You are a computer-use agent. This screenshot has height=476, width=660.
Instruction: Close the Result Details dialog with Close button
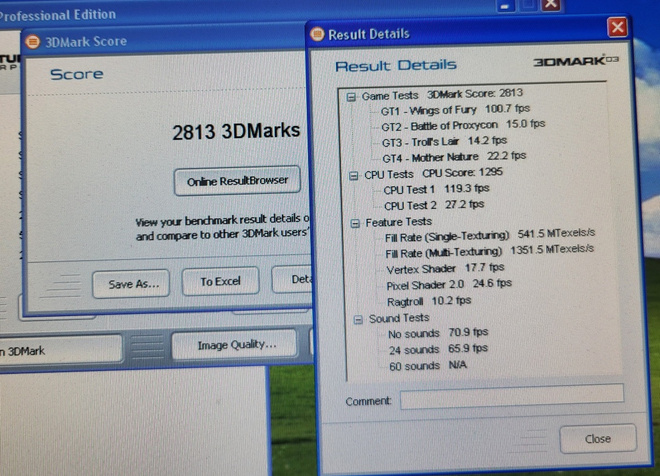click(x=598, y=439)
